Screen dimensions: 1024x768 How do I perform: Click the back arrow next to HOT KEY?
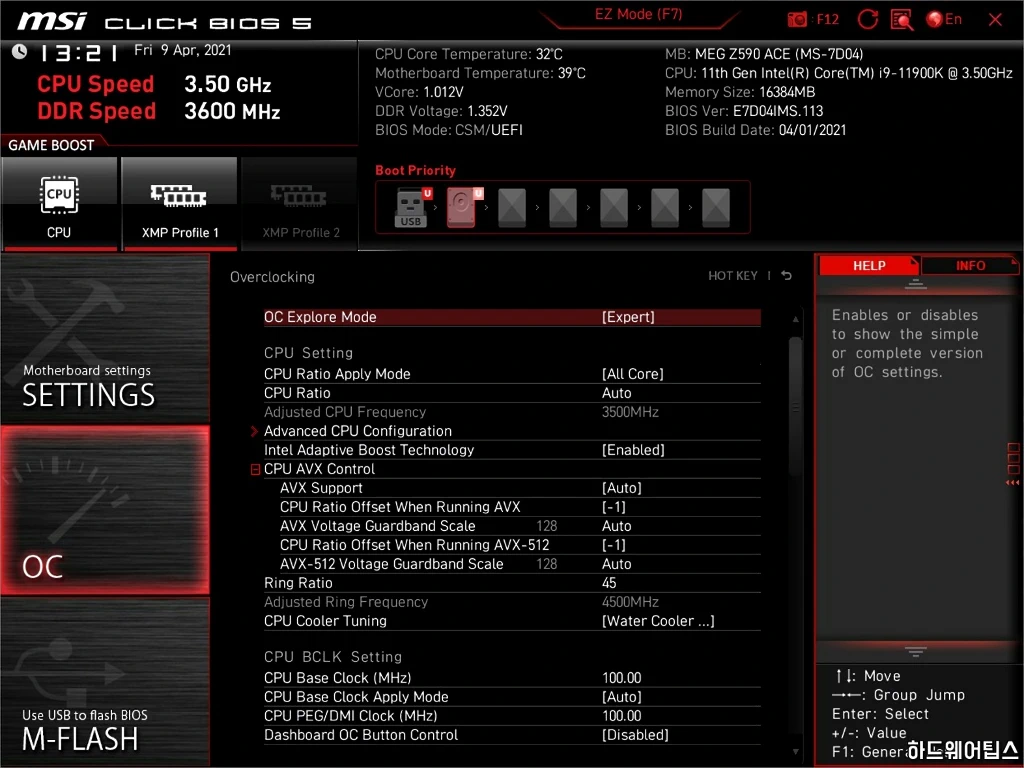coord(786,276)
